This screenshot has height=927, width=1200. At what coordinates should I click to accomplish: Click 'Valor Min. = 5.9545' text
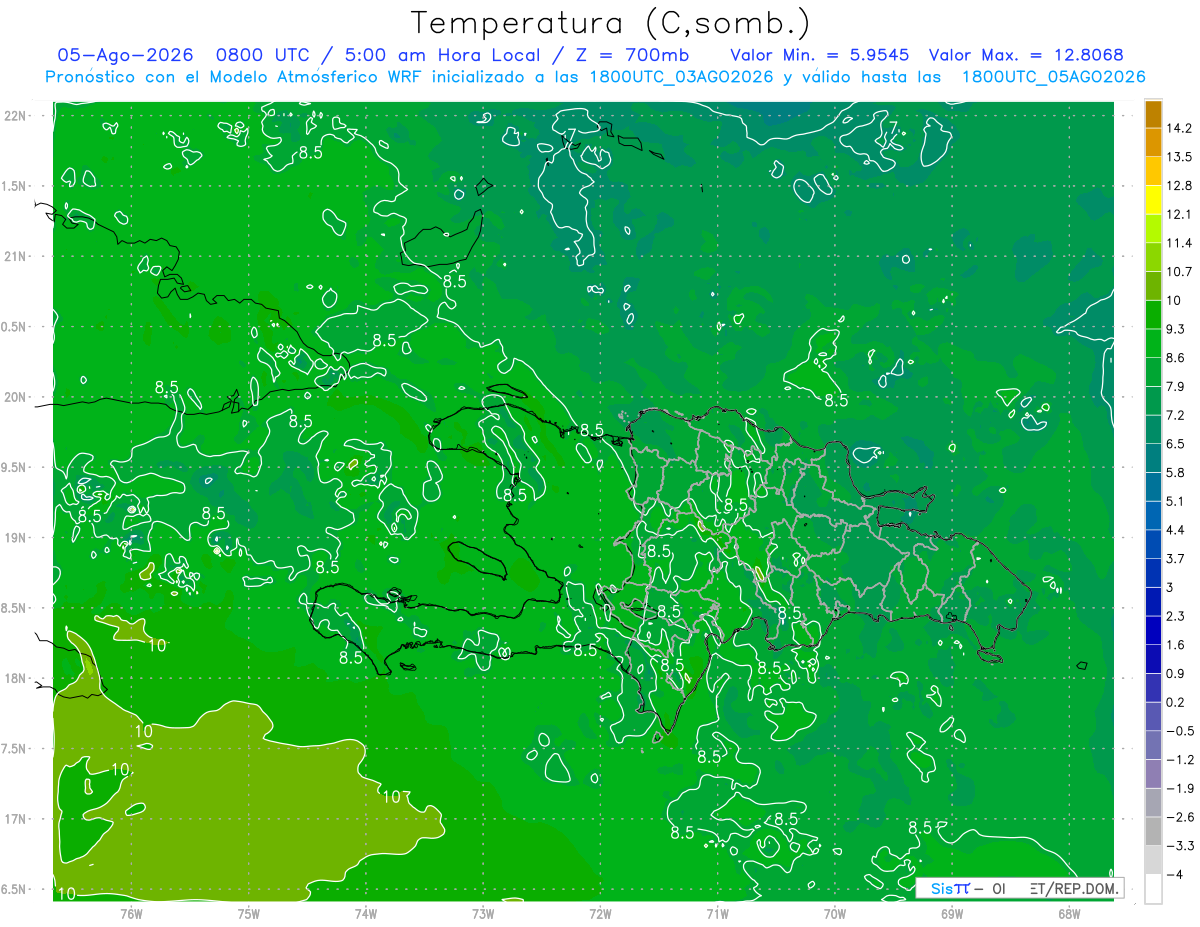819,55
